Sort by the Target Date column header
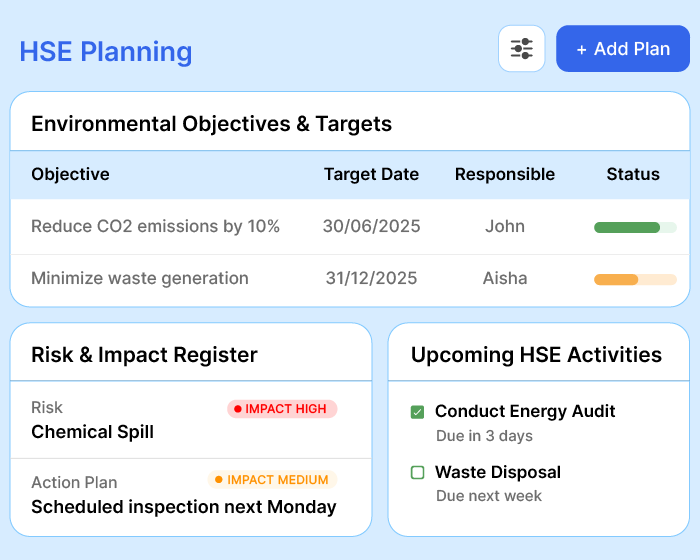This screenshot has height=560, width=700. [x=371, y=174]
